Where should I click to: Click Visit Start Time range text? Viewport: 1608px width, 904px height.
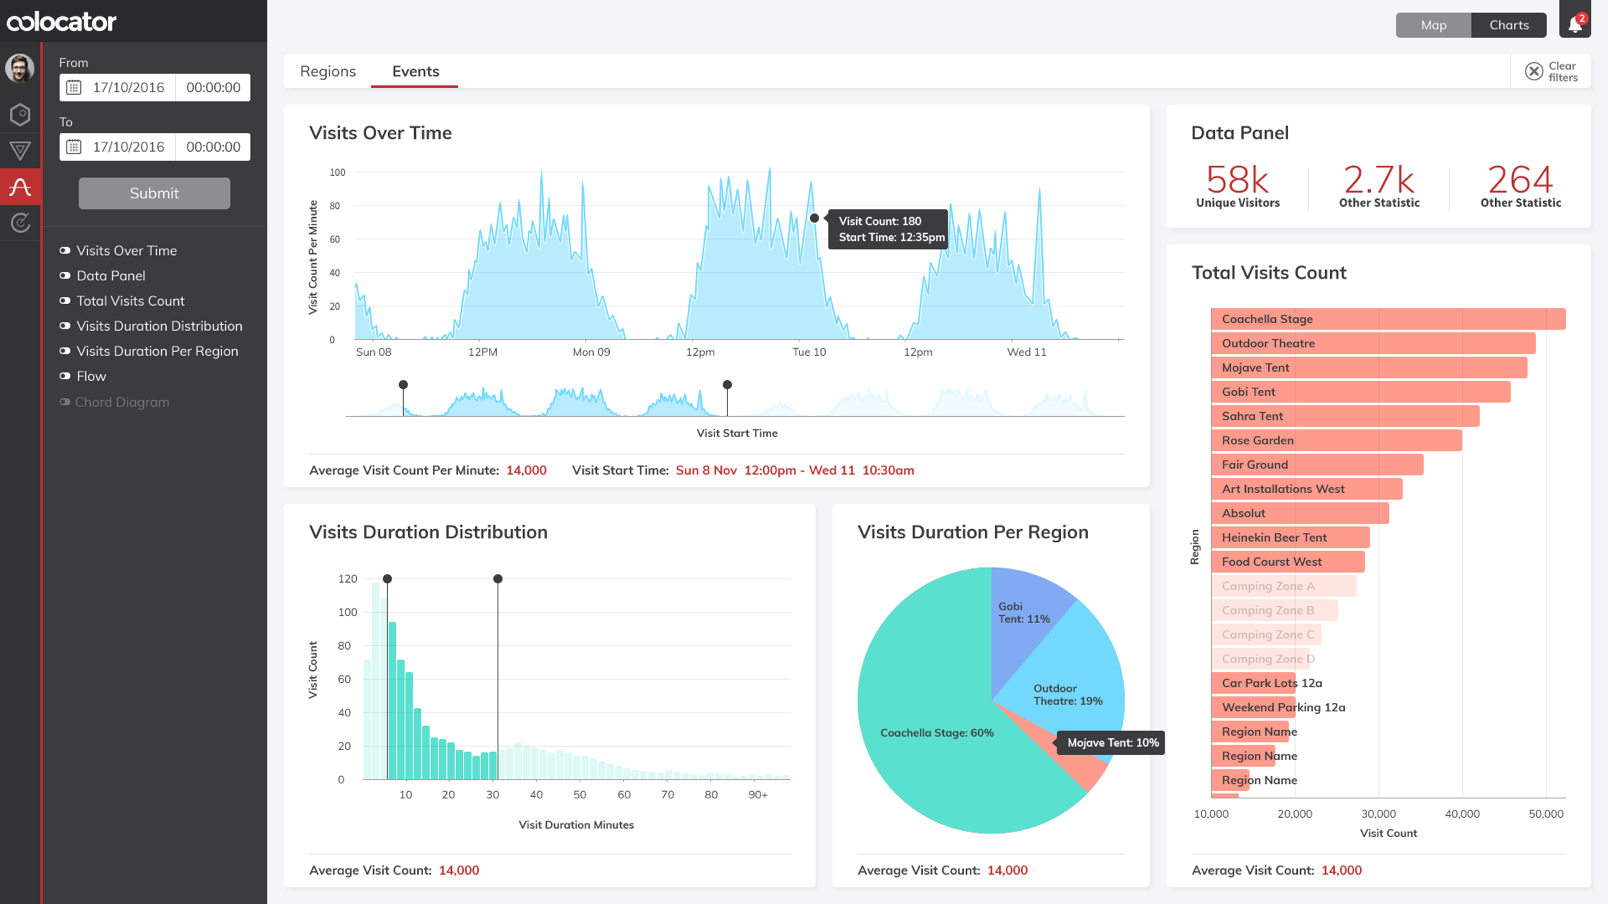click(x=795, y=470)
